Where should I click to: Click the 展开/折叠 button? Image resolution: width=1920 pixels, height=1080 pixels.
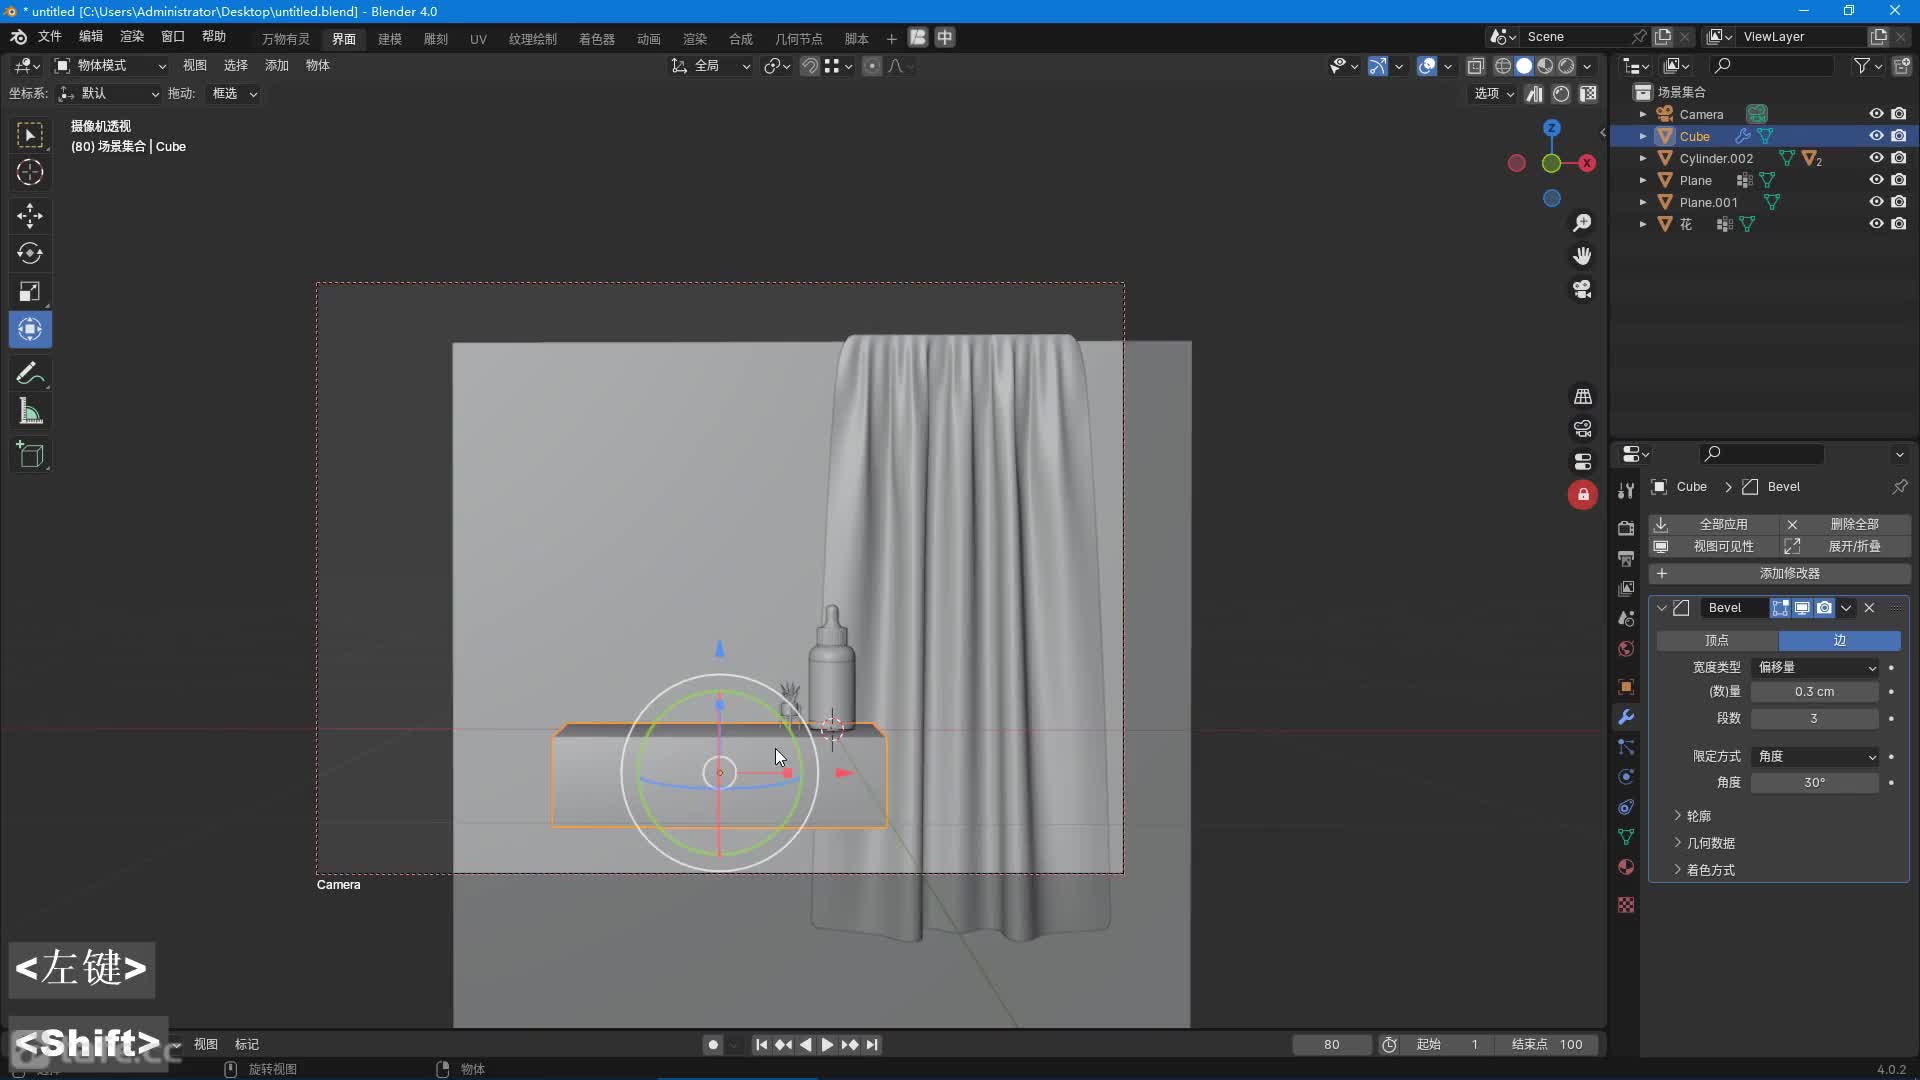1846,546
